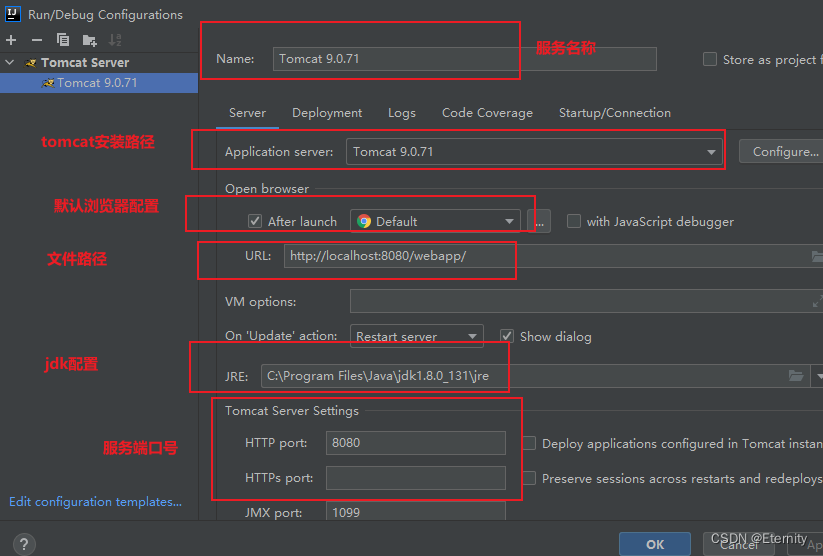Enable with JavaScript debugger checkbox
The height and width of the screenshot is (556, 823).
pos(574,221)
